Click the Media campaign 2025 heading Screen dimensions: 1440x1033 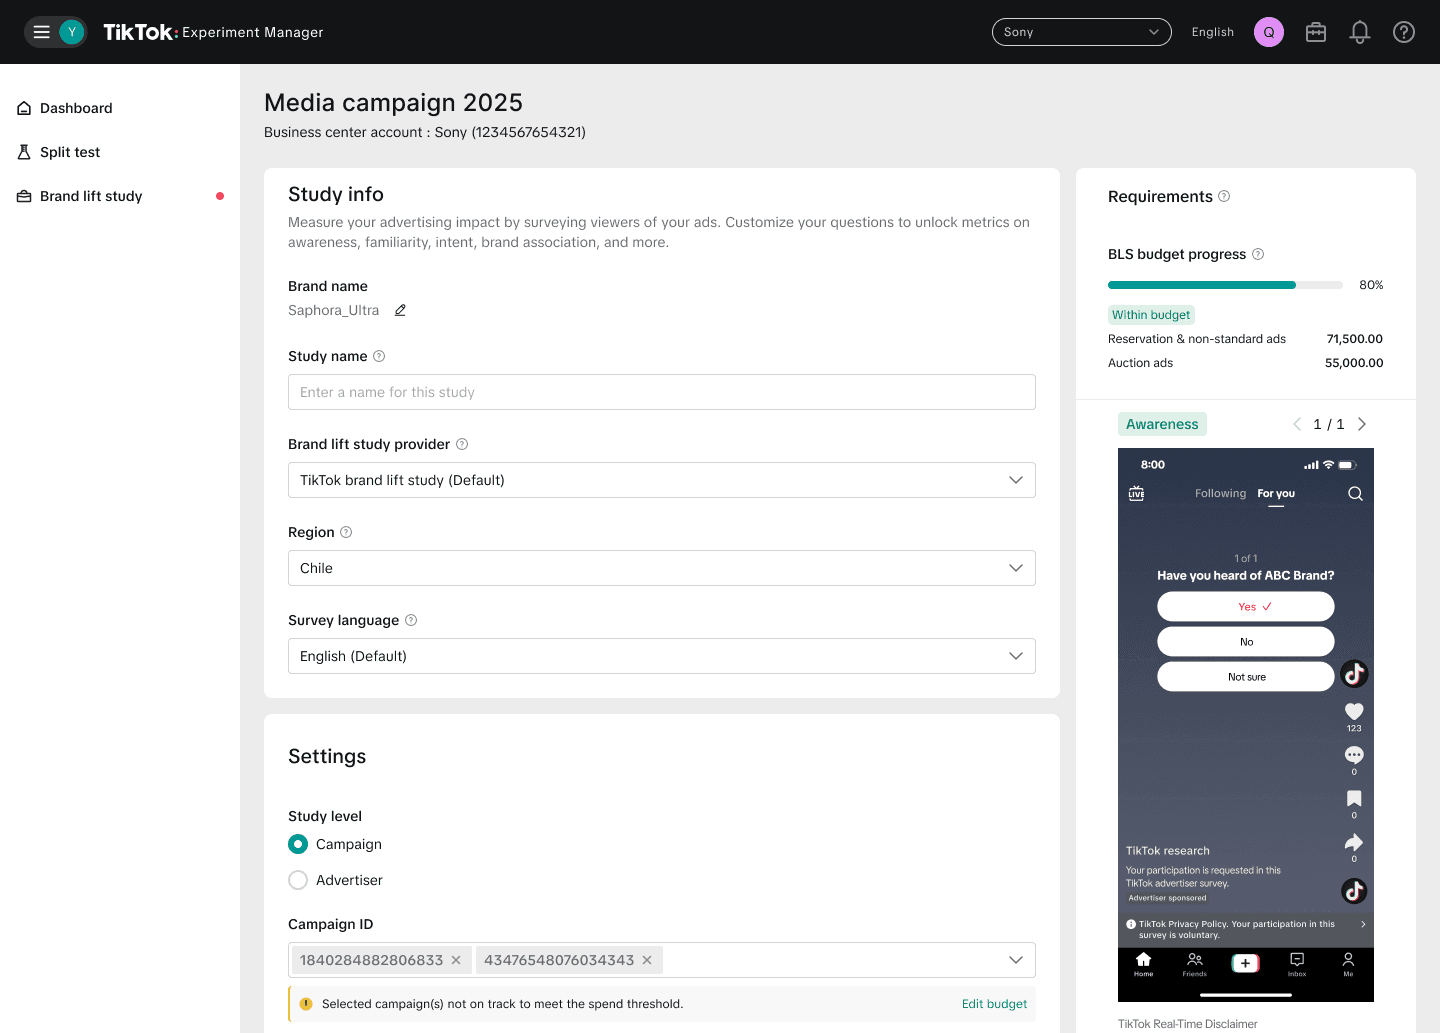(x=393, y=102)
